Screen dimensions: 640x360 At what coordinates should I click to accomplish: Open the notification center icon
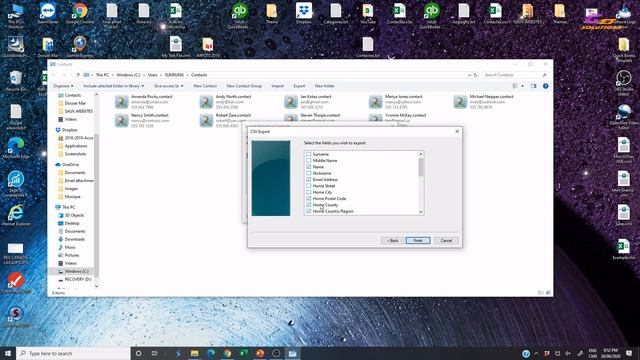point(629,353)
